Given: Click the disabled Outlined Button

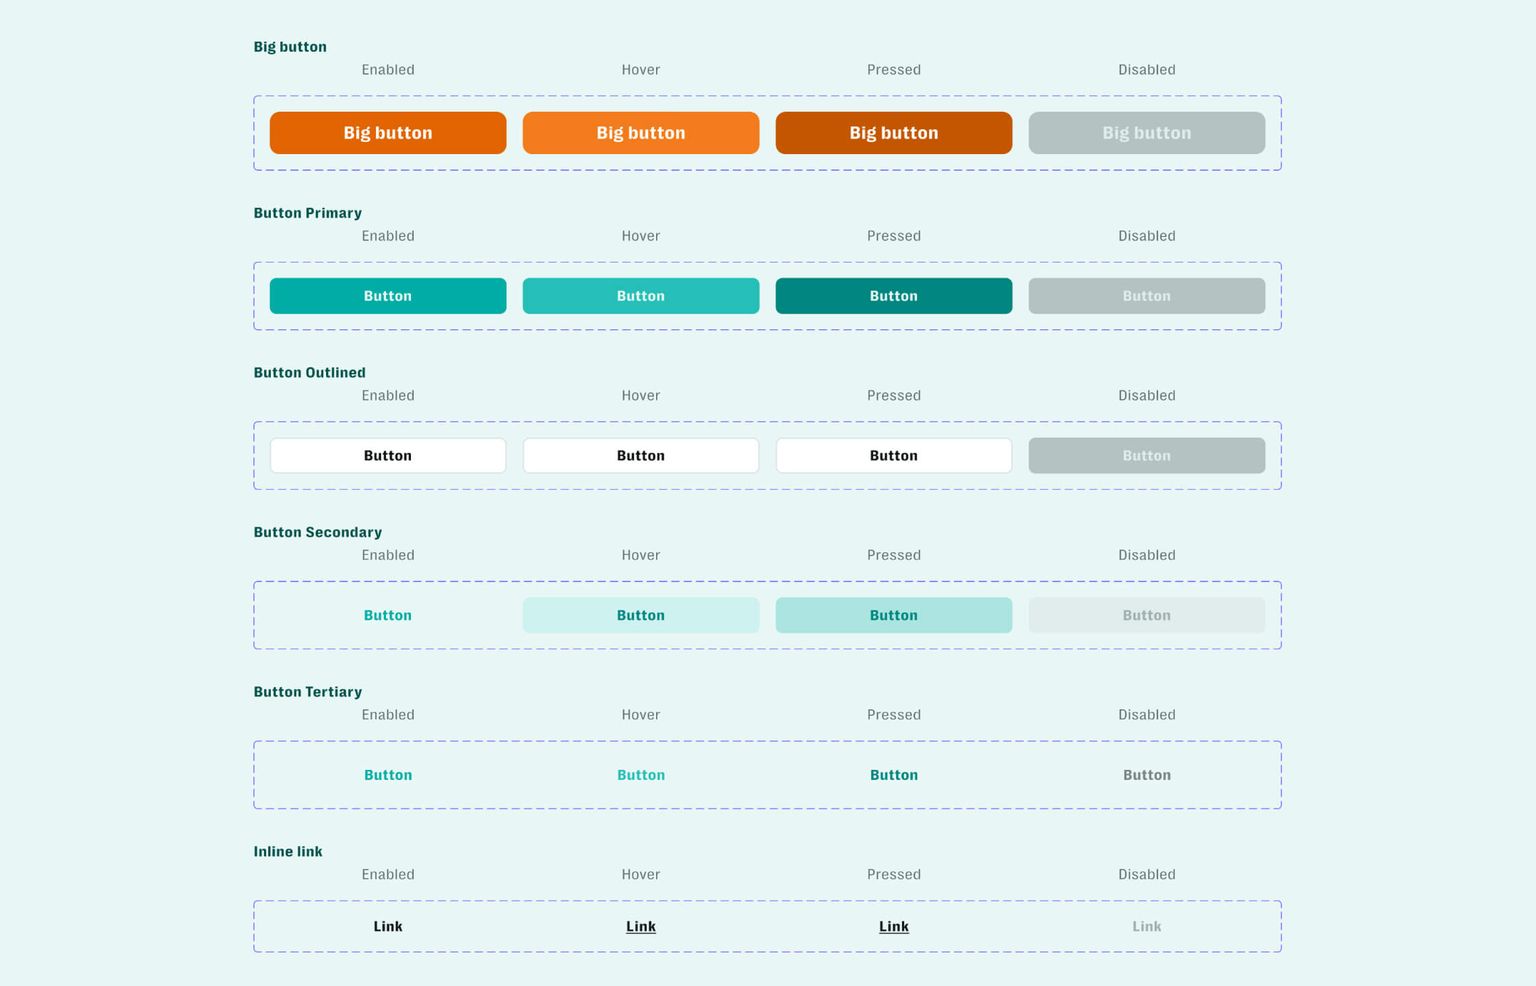Looking at the screenshot, I should [1147, 456].
